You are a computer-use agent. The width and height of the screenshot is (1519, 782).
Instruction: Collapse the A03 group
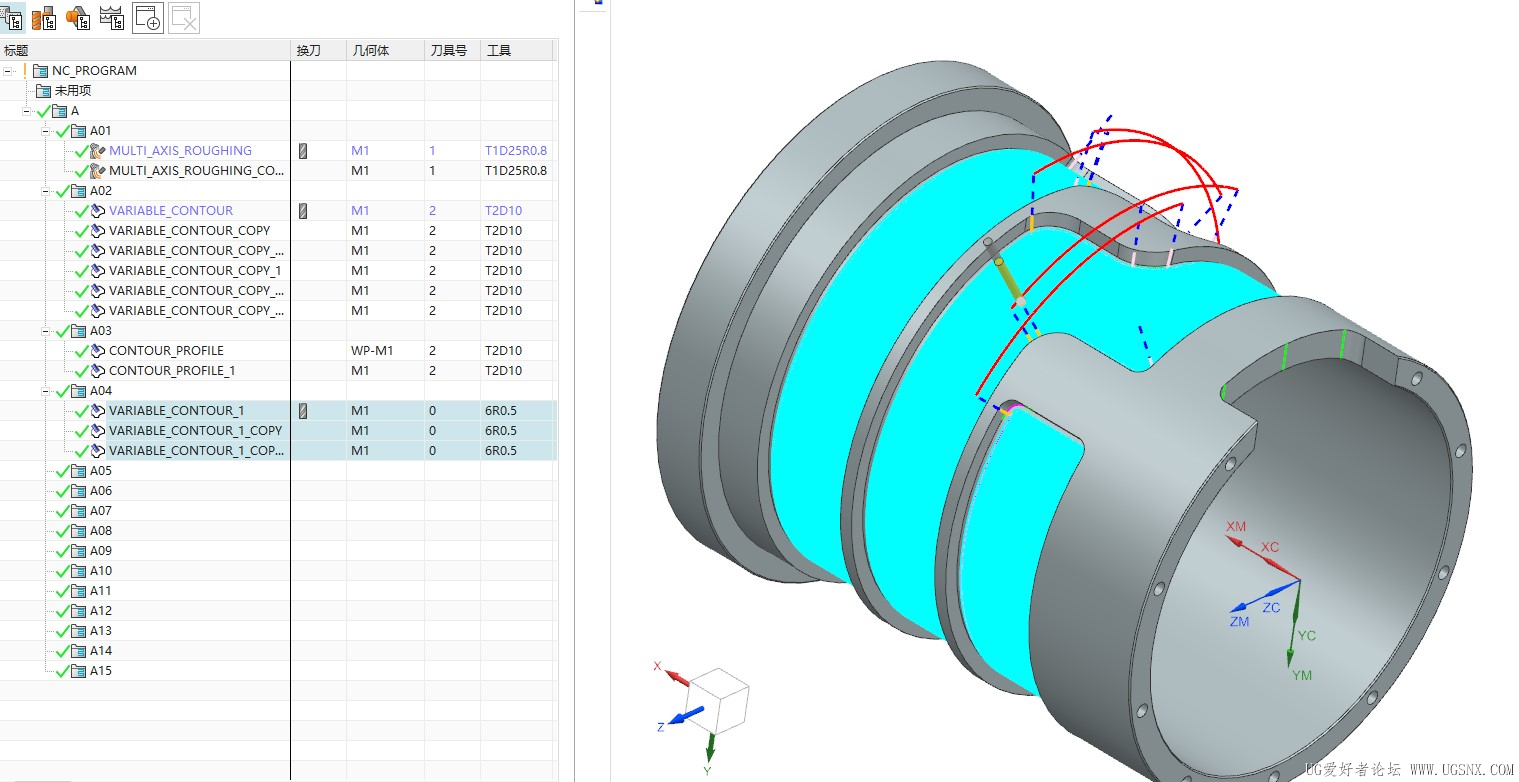[45, 331]
